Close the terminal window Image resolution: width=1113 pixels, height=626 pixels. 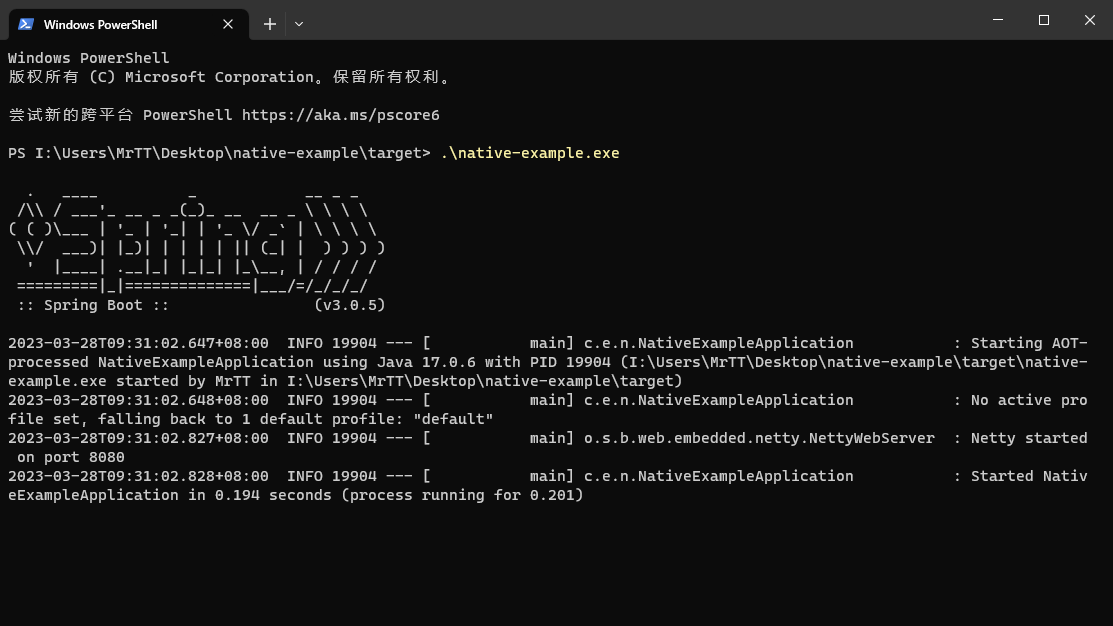point(1090,20)
